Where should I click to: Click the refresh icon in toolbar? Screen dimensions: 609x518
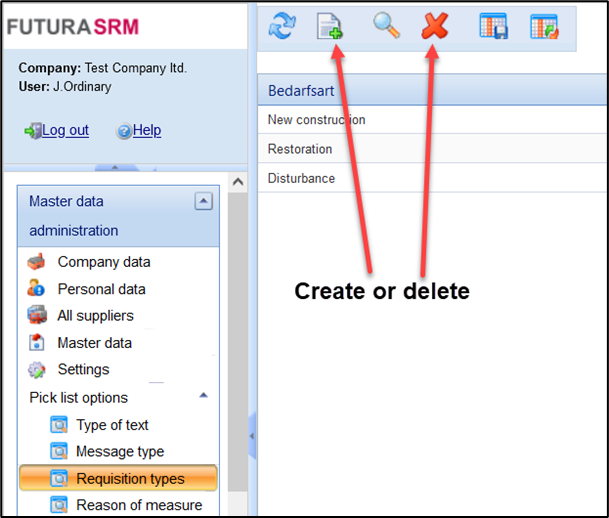(x=283, y=27)
